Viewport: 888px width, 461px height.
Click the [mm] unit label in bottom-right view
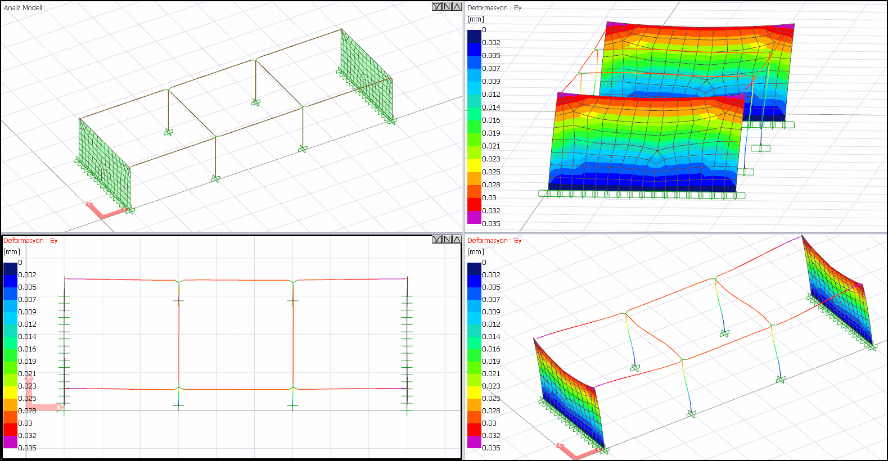tap(477, 251)
